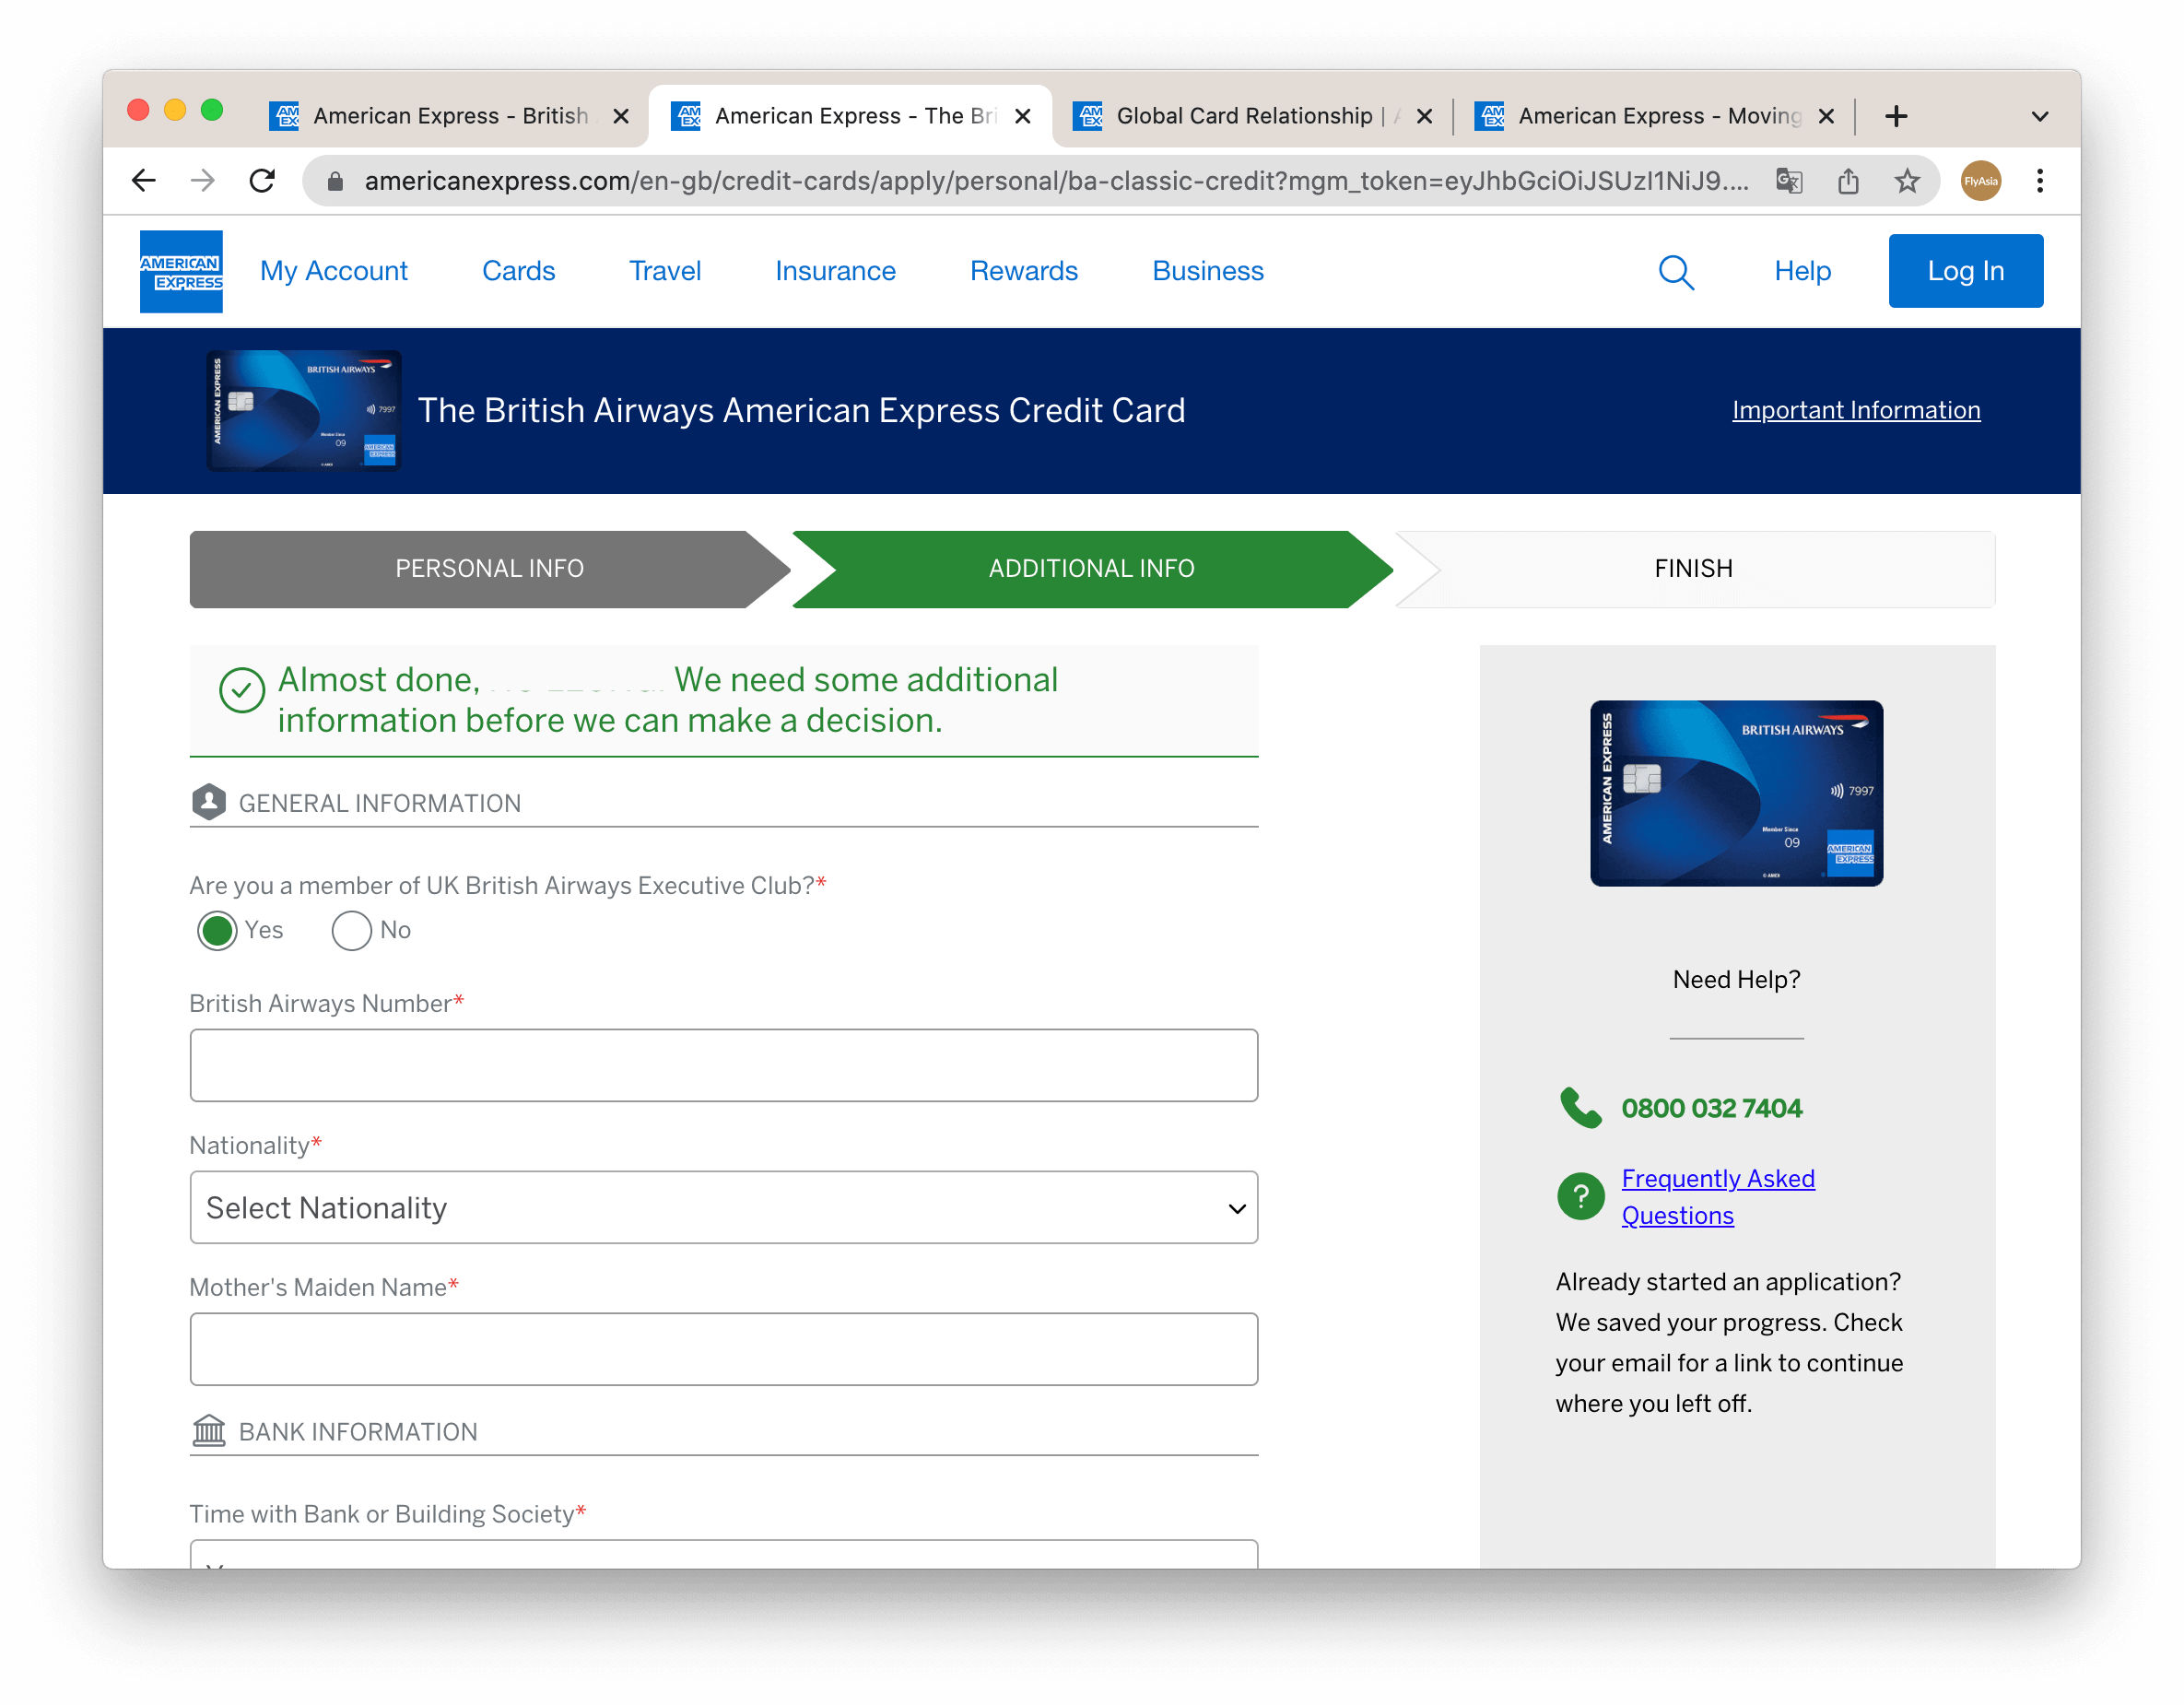Bookmark the page with the star icon
The width and height of the screenshot is (2184, 1705).
[1907, 181]
